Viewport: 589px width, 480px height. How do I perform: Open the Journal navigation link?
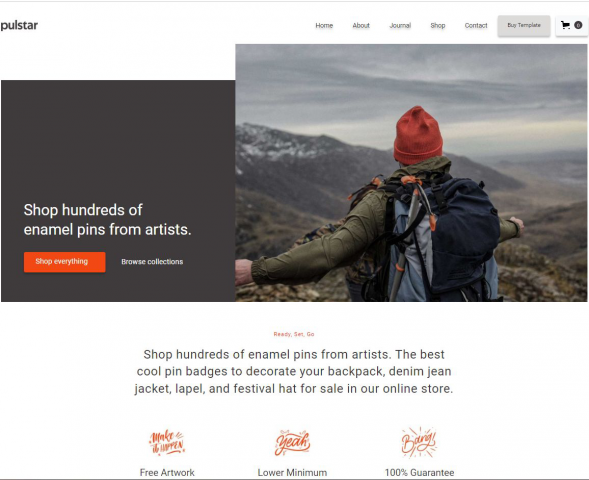click(x=400, y=26)
